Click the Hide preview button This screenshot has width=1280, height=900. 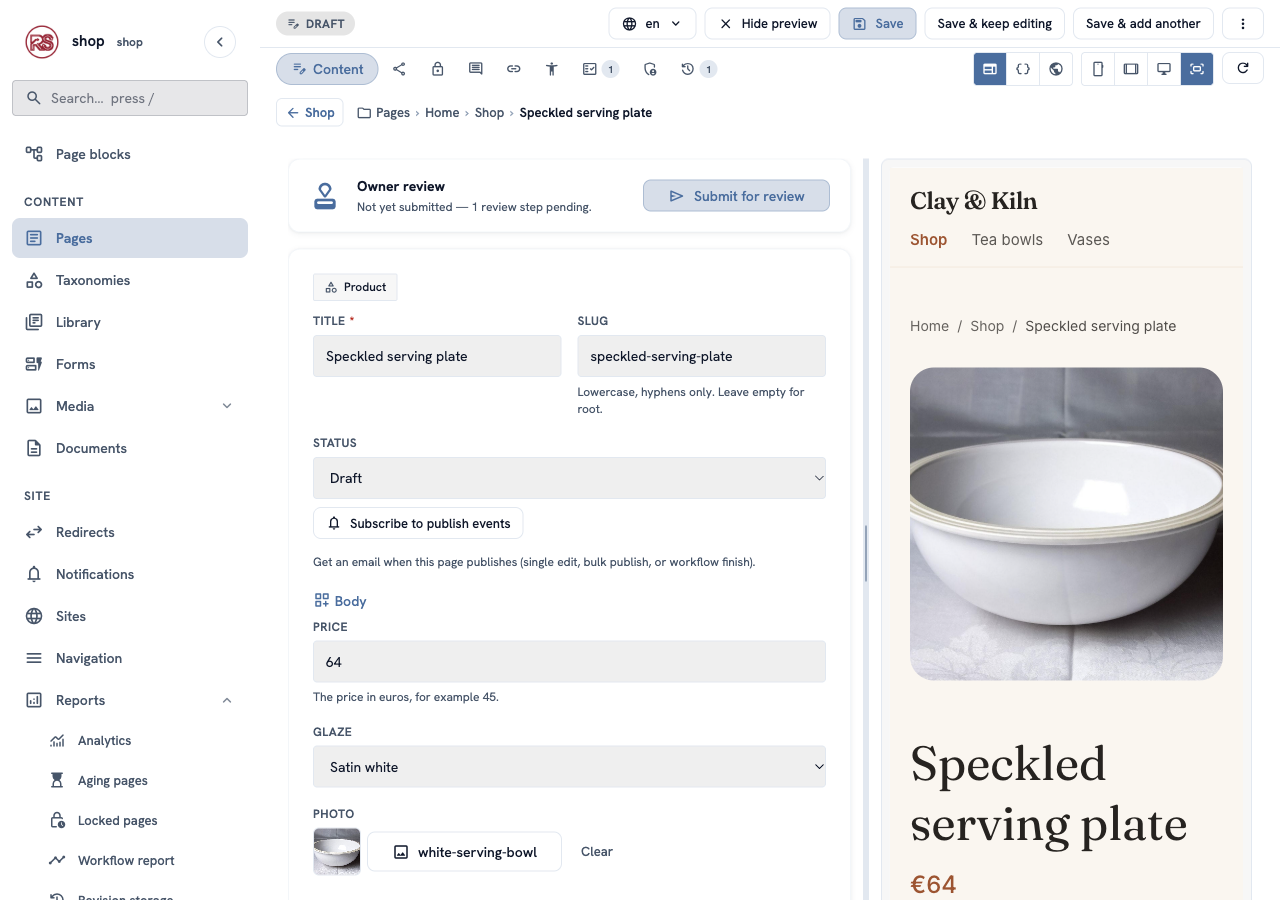(767, 23)
